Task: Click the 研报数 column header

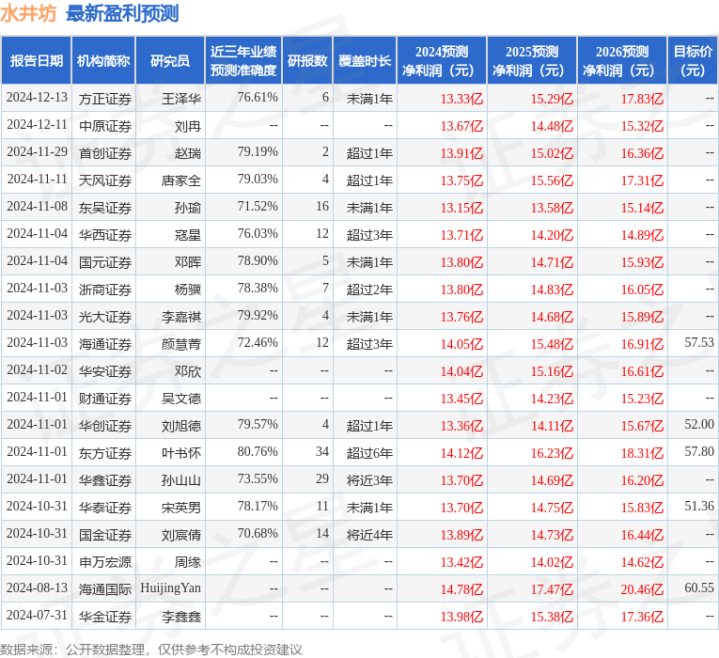Action: coord(308,61)
